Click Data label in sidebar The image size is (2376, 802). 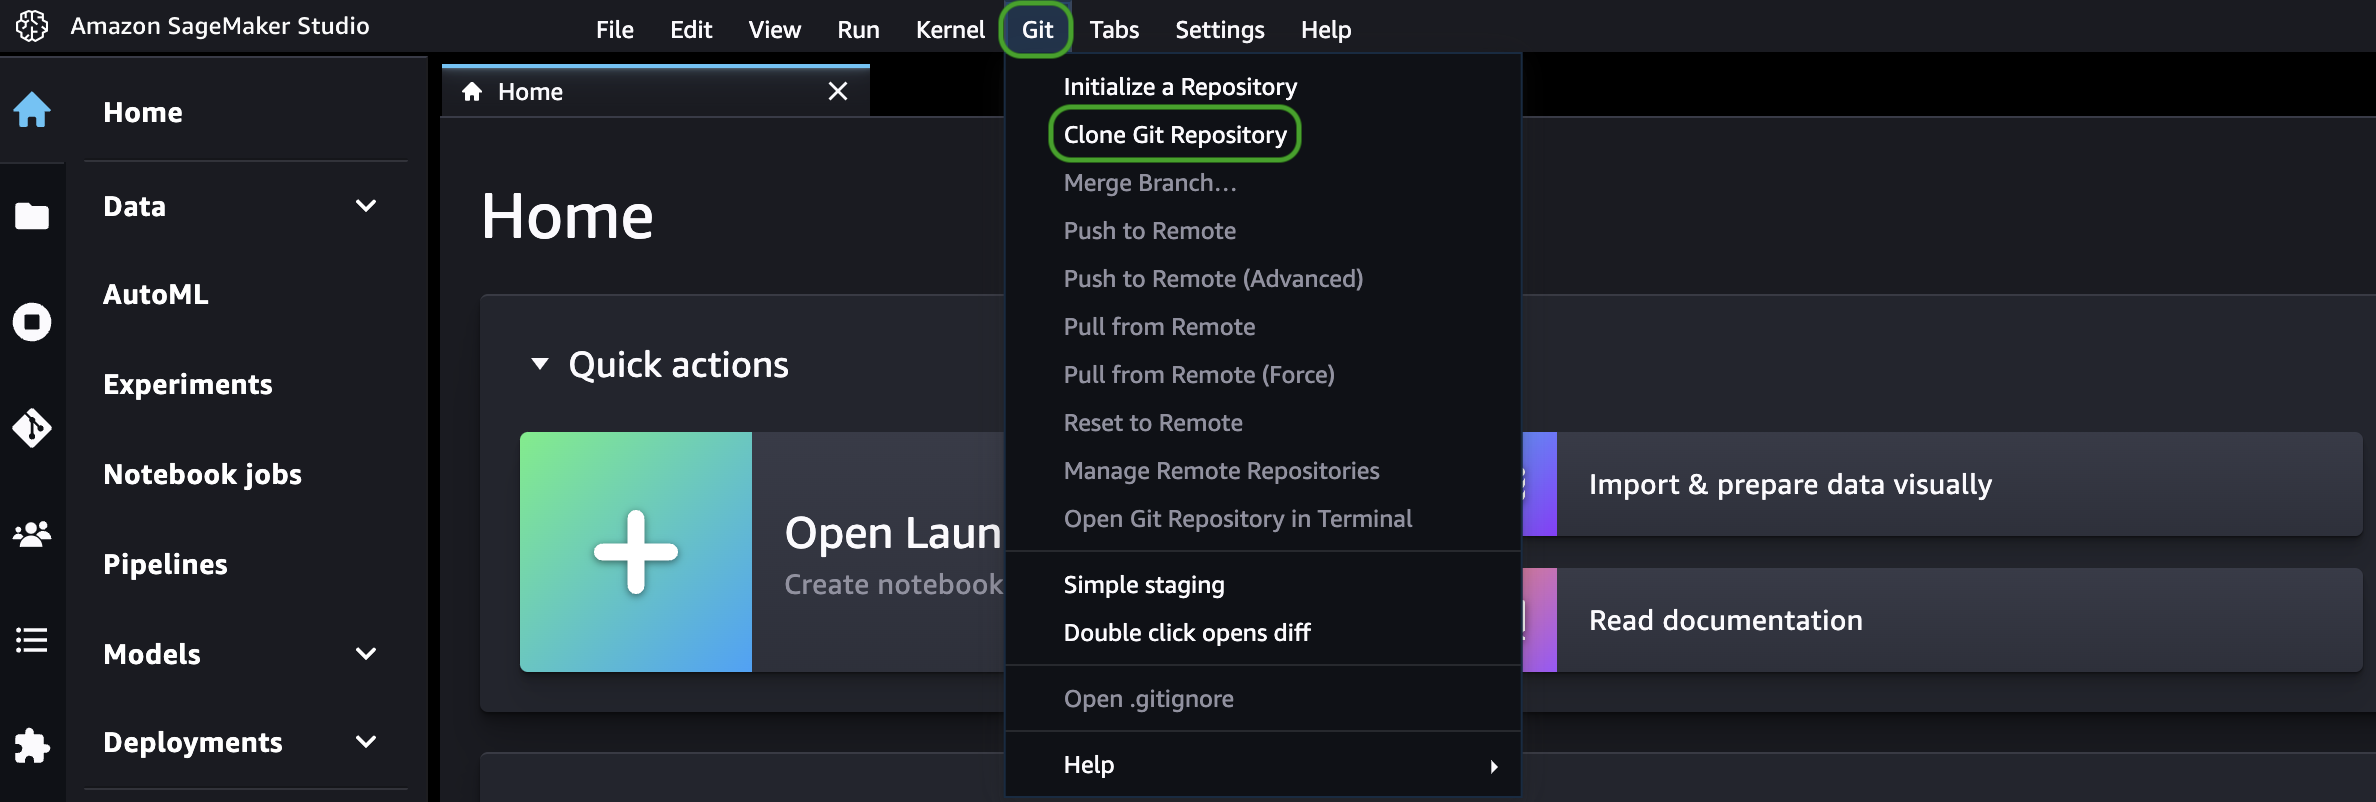(135, 207)
